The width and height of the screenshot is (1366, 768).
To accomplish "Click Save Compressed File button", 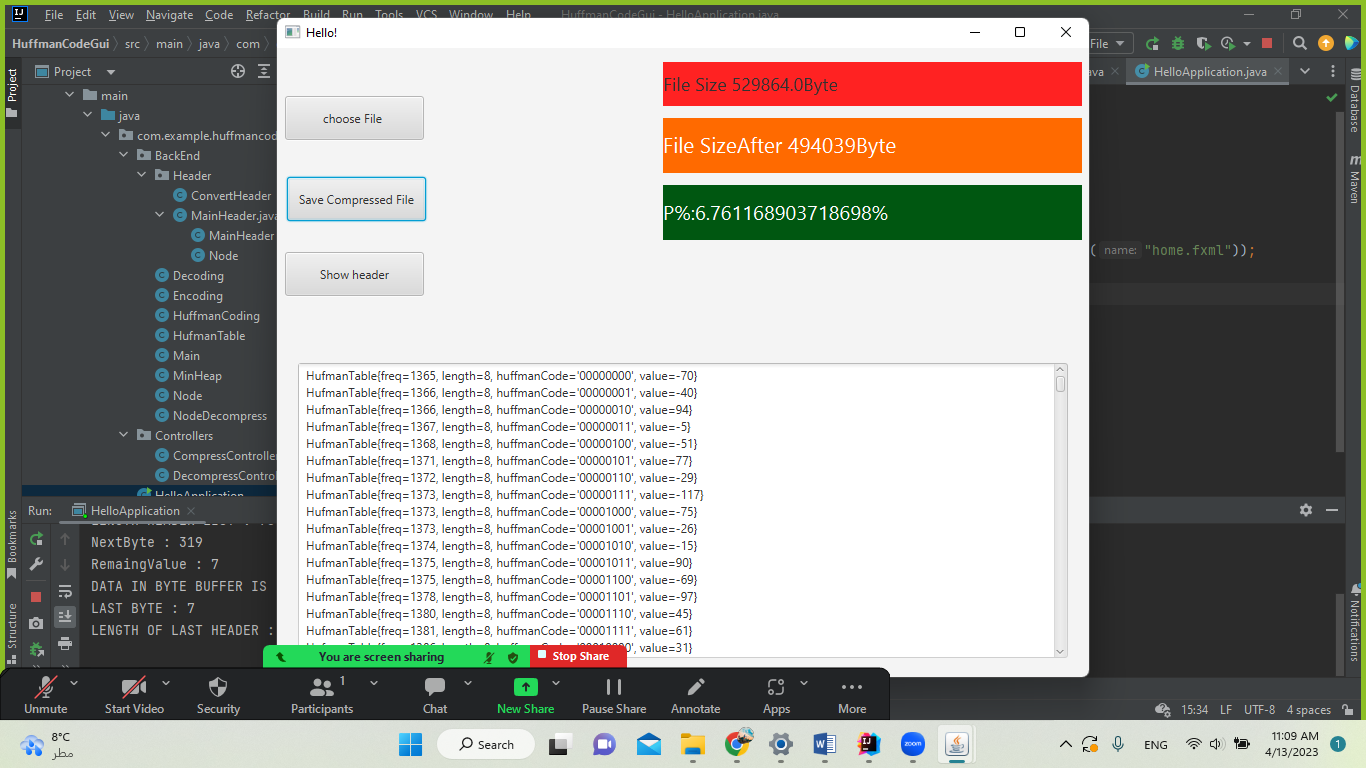I will point(356,199).
